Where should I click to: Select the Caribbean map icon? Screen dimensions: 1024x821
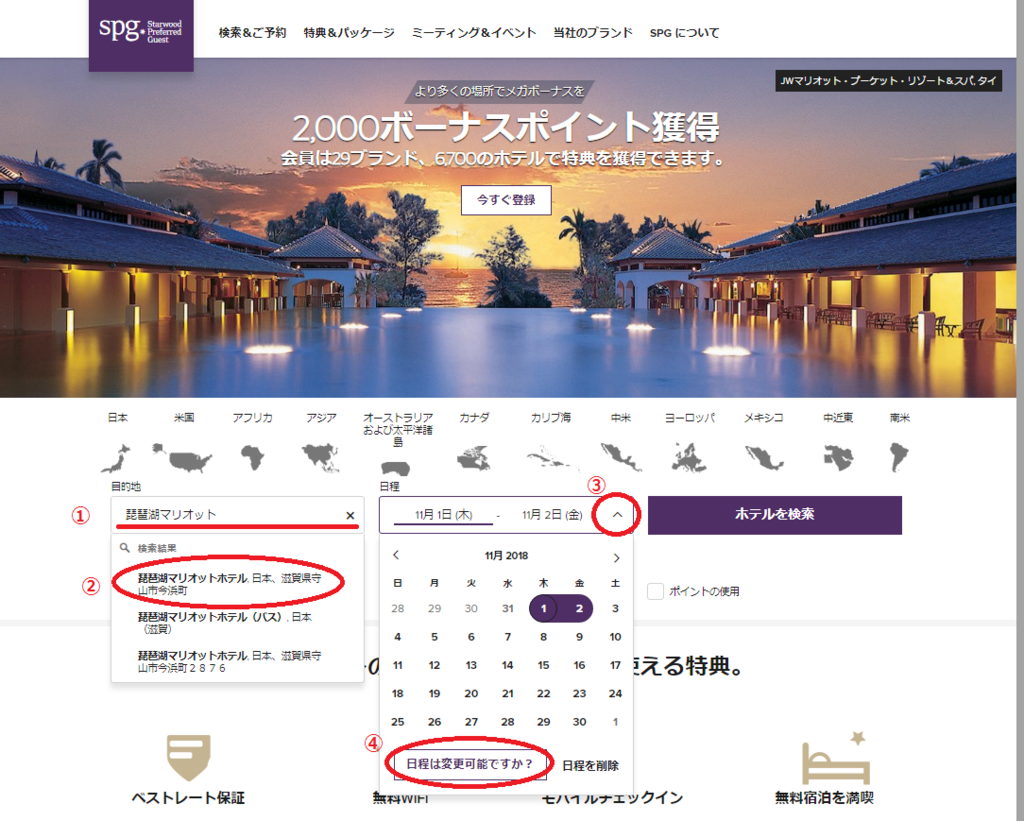tap(551, 458)
